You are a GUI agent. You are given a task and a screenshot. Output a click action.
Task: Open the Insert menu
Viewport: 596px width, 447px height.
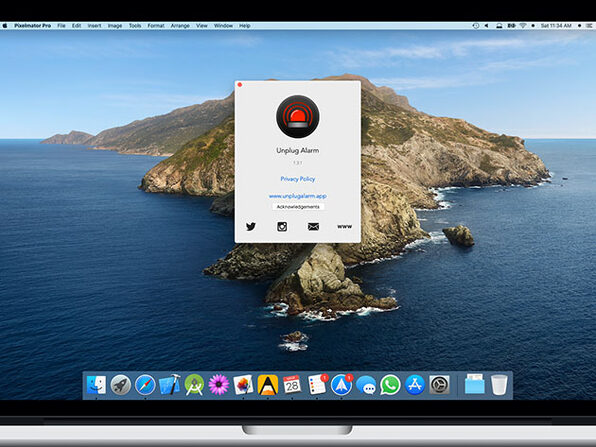tap(94, 26)
